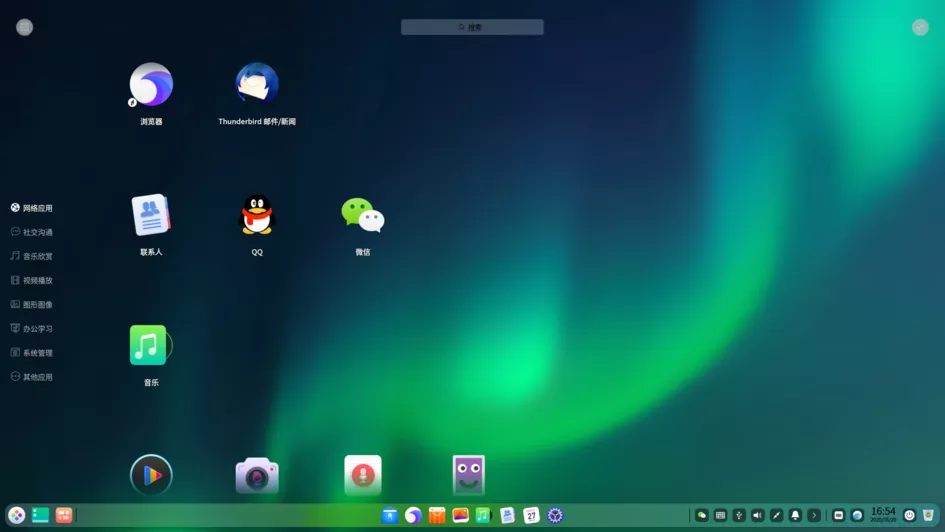Click the USB device tray icon
This screenshot has height=532, width=945.
pyautogui.click(x=739, y=515)
